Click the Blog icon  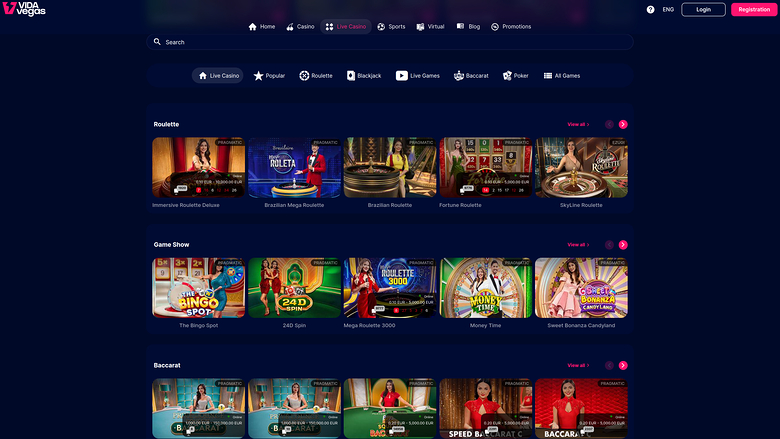461,26
